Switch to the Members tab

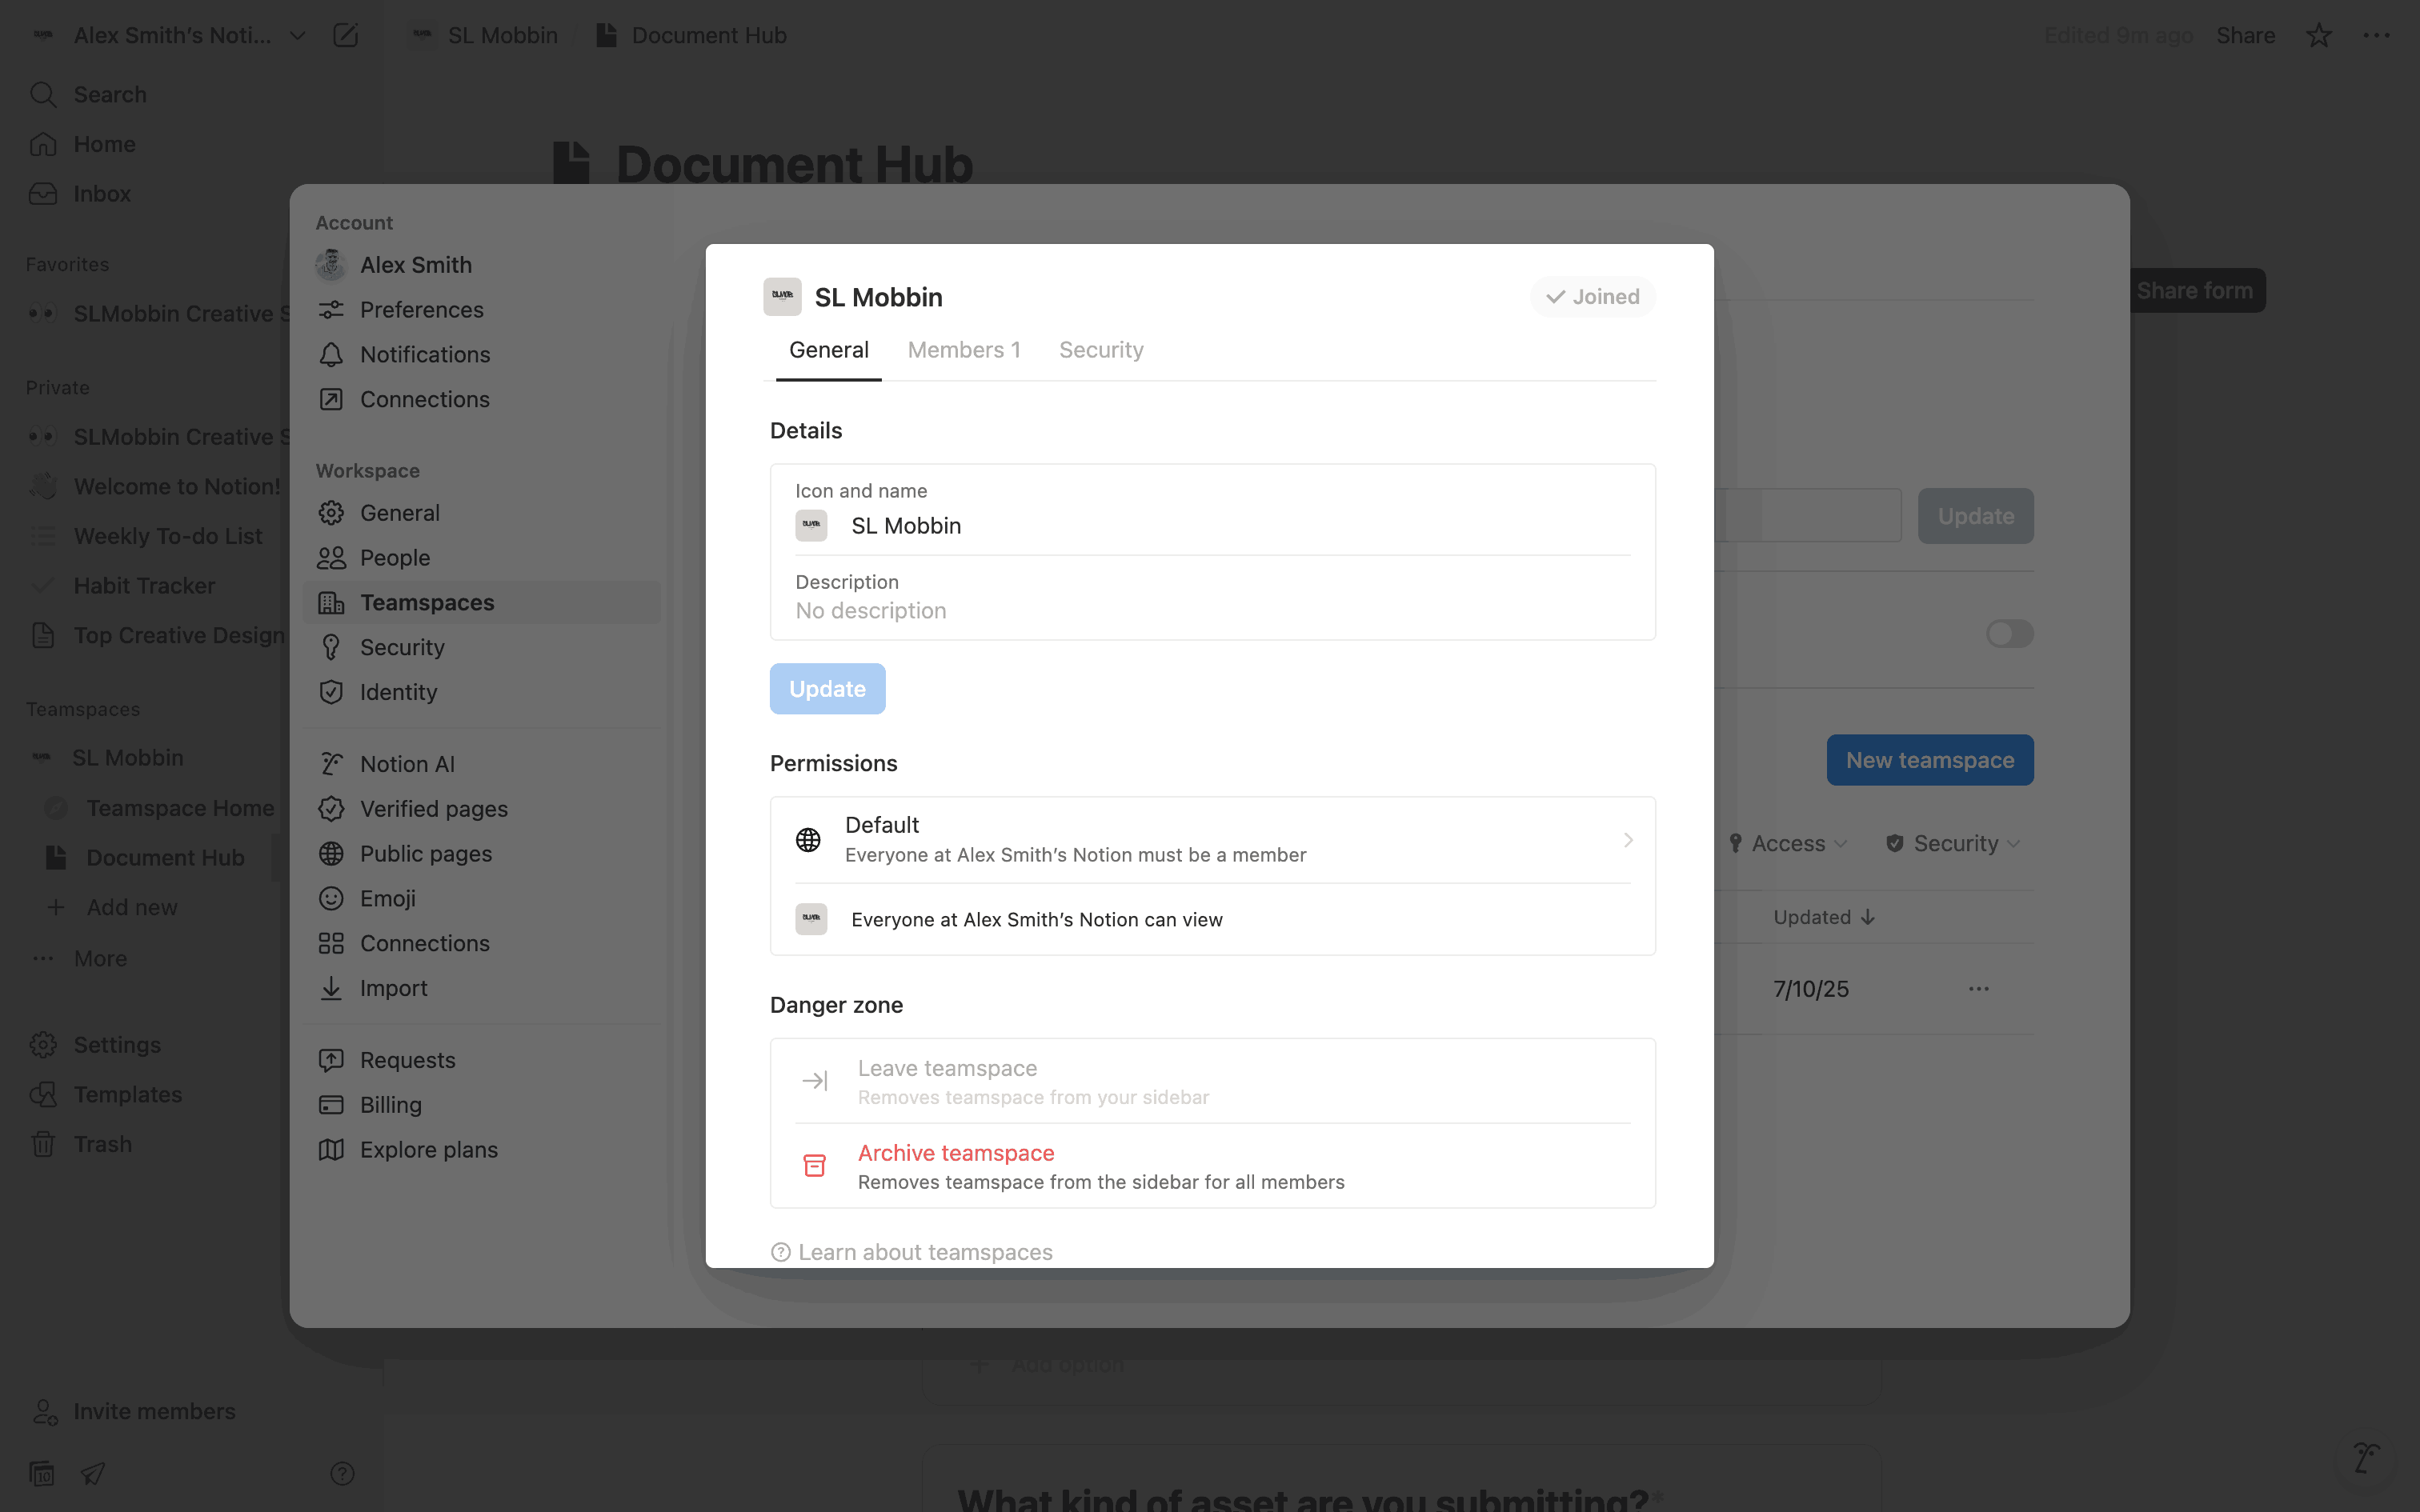pyautogui.click(x=963, y=350)
